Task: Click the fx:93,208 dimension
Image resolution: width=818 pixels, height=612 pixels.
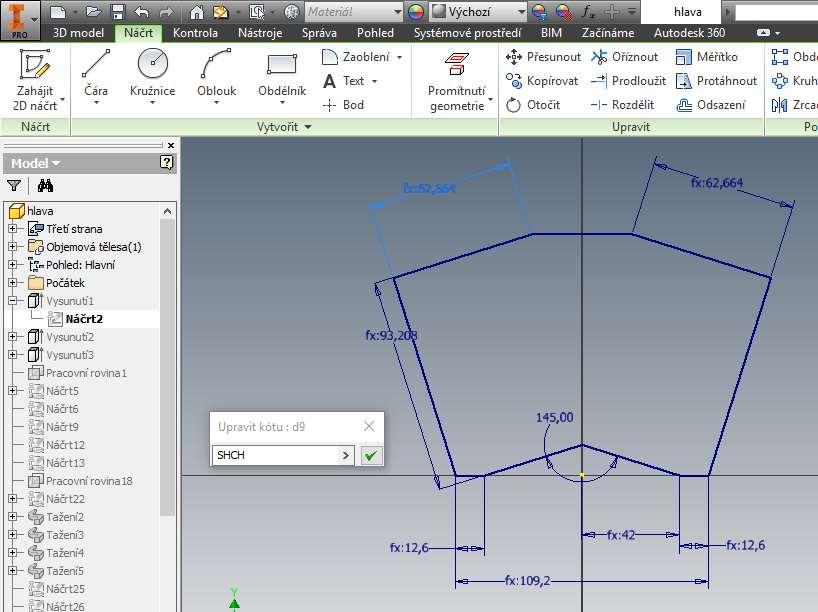Action: tap(391, 335)
